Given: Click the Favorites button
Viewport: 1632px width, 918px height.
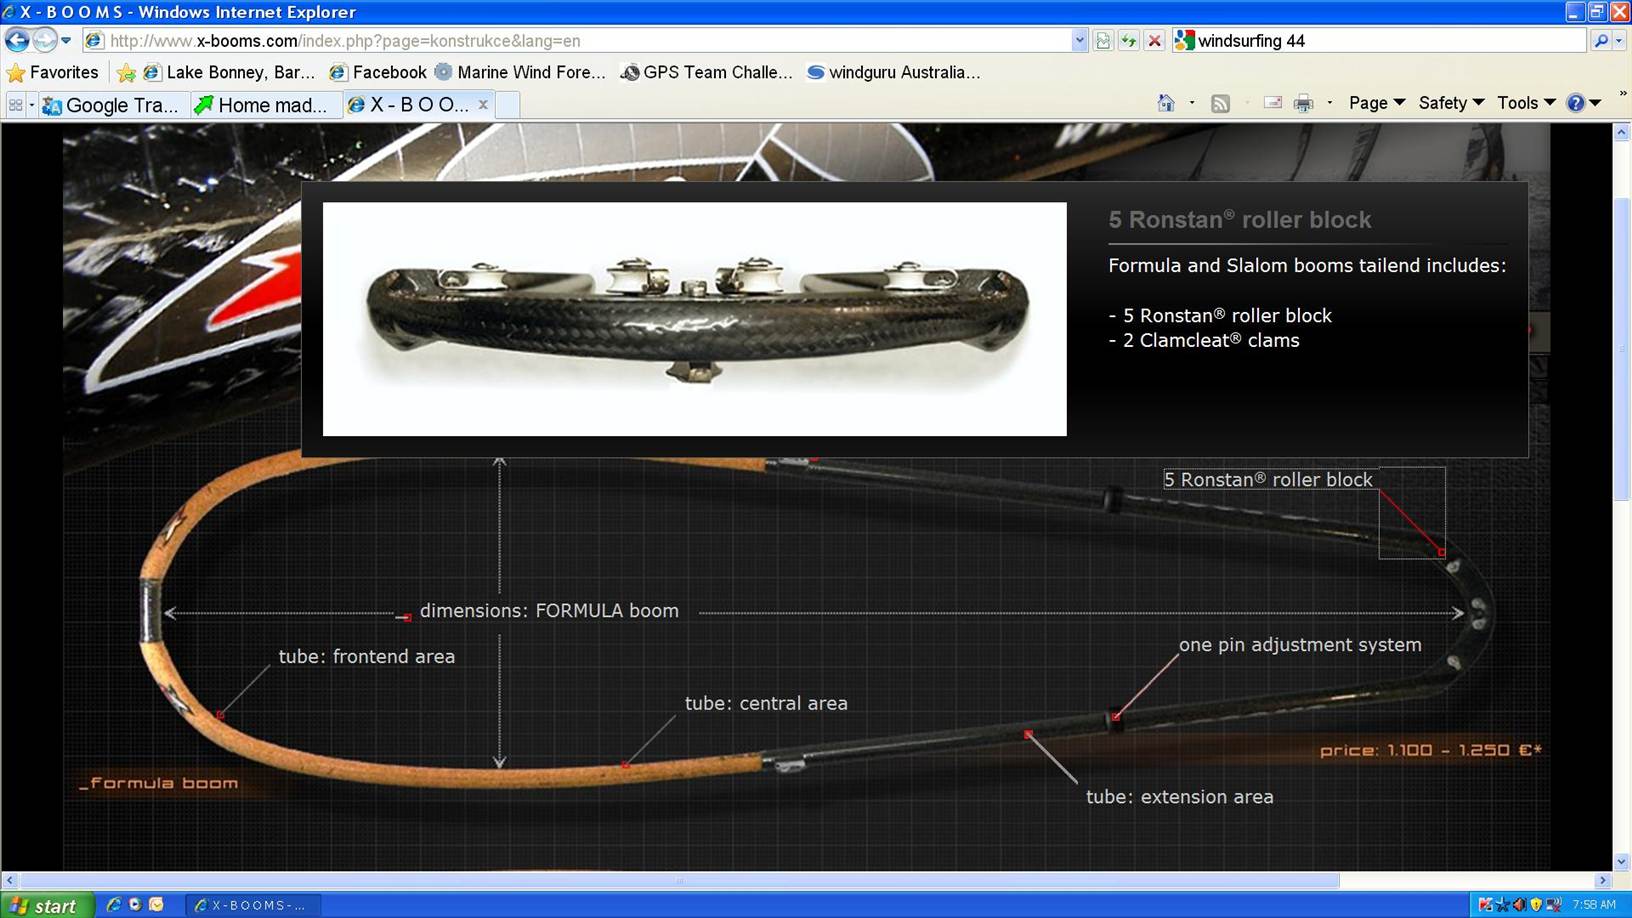Looking at the screenshot, I should coord(53,72).
